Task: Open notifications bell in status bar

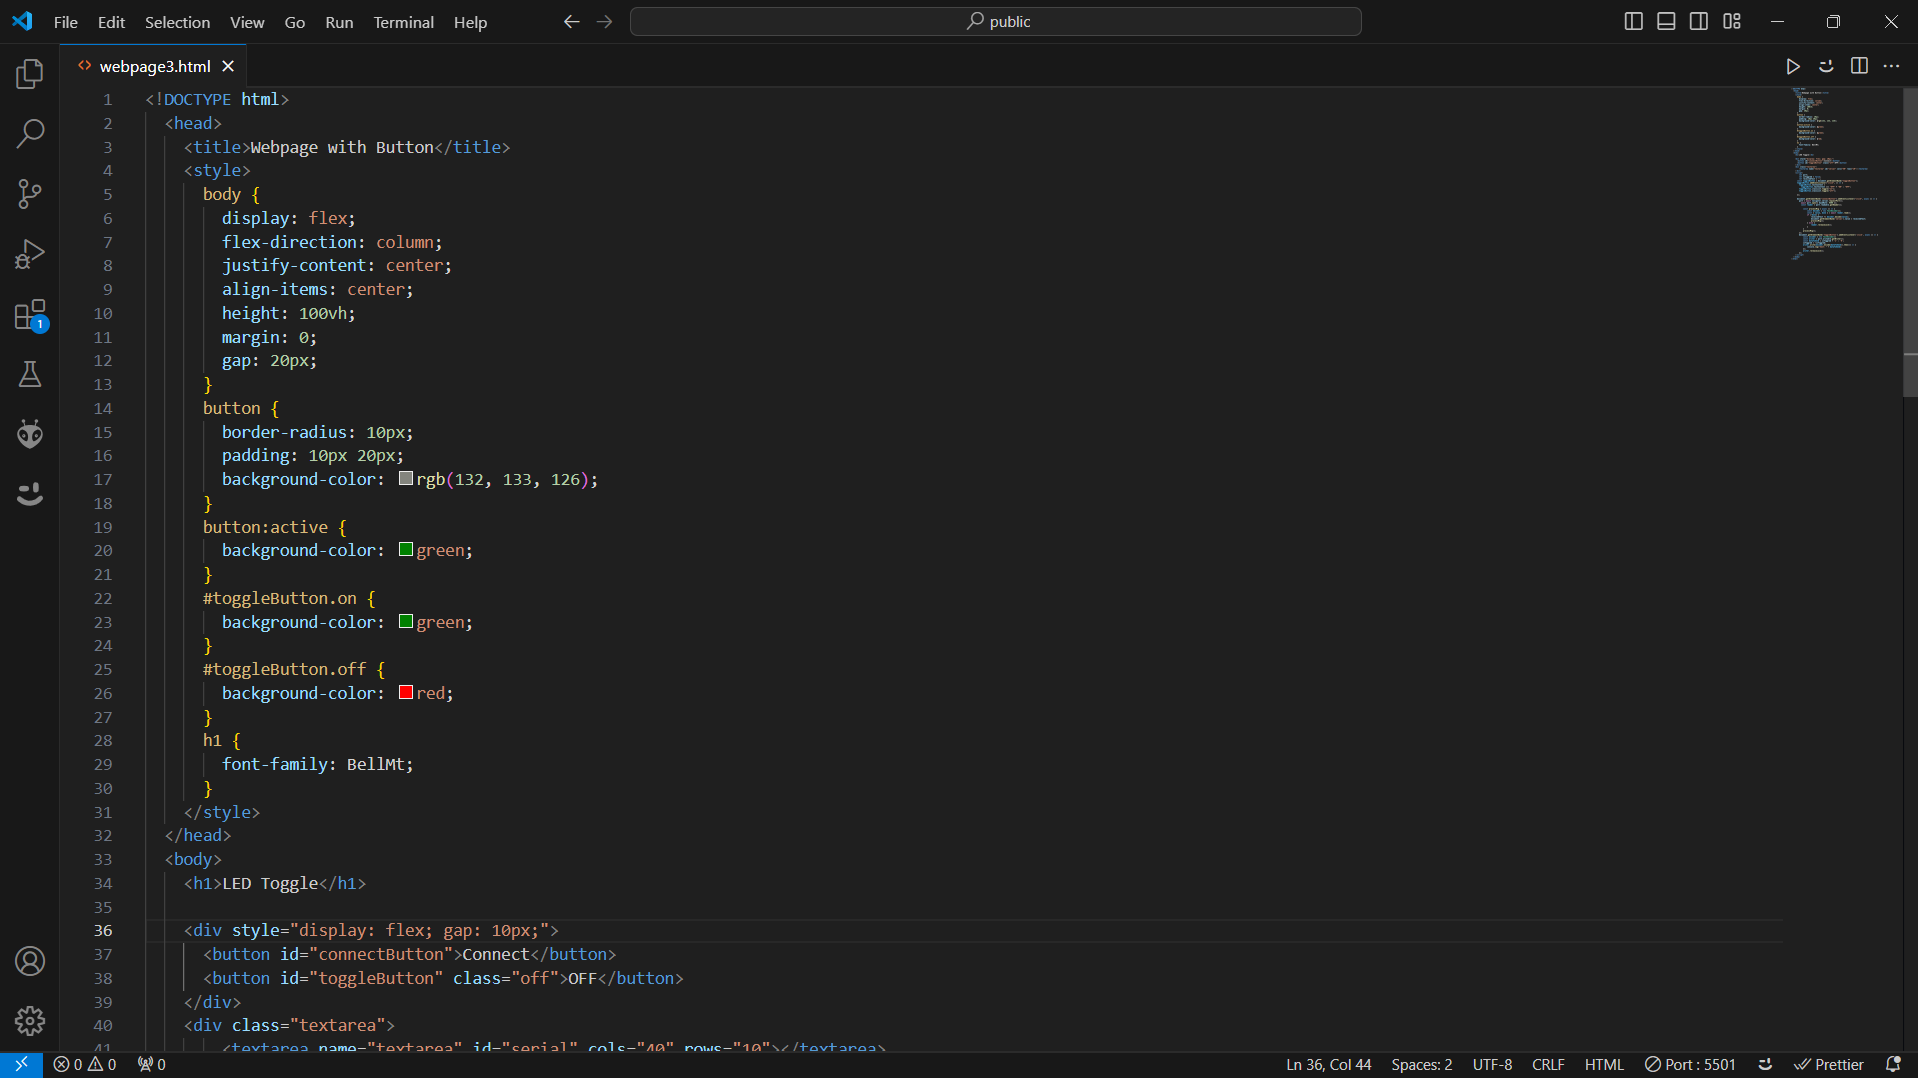Action: point(1893,1065)
